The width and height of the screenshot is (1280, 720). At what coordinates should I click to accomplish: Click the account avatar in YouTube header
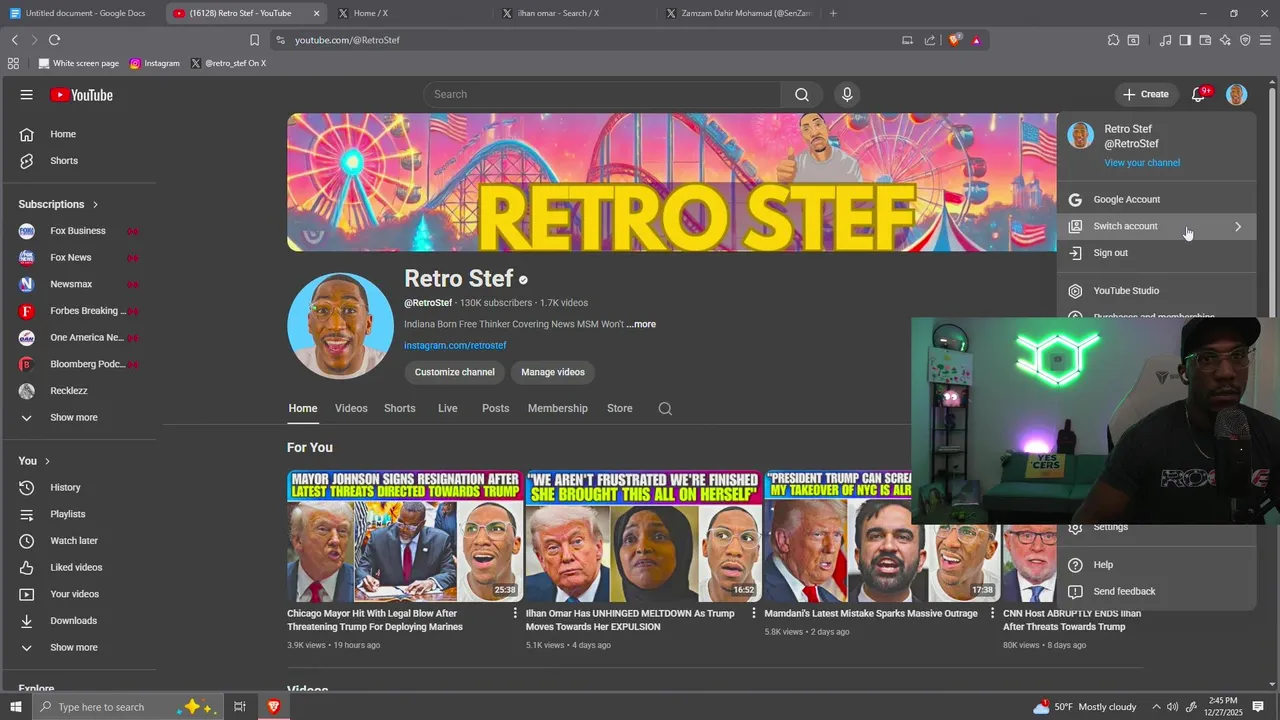coord(1237,94)
